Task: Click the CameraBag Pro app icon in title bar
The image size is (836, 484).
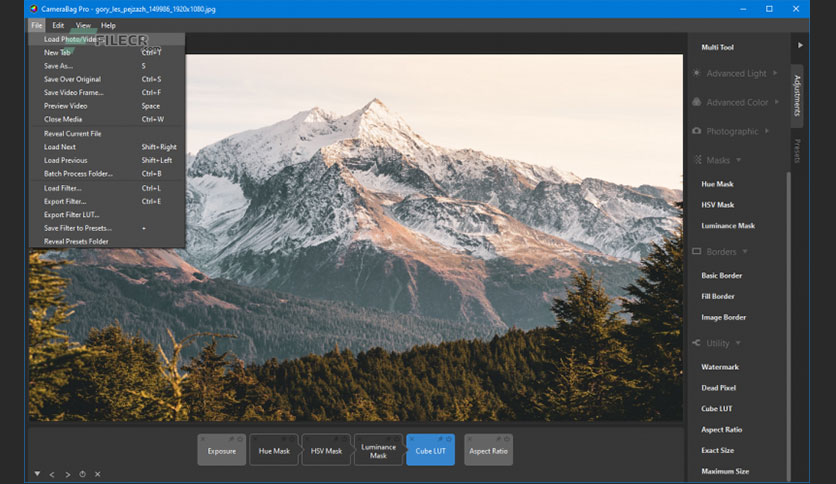Action: [x=34, y=9]
